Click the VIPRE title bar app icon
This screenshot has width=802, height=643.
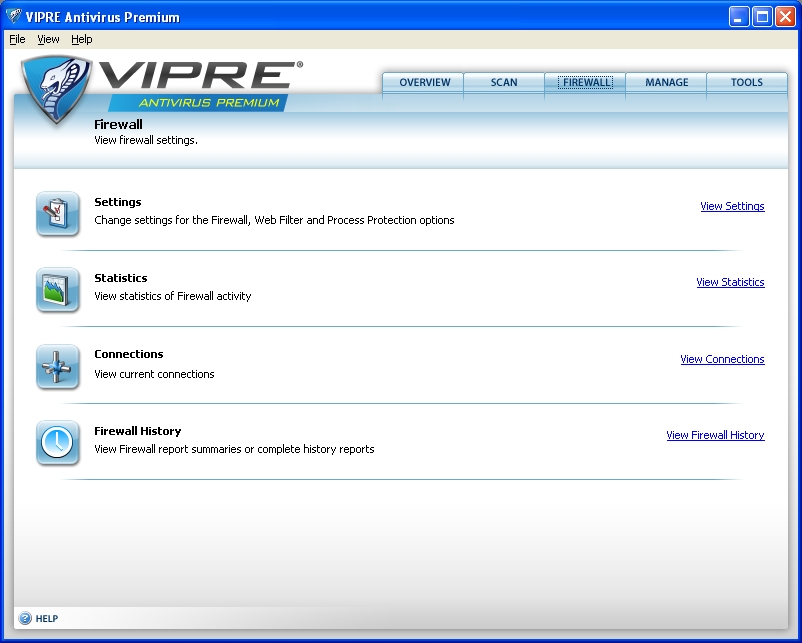tap(13, 16)
